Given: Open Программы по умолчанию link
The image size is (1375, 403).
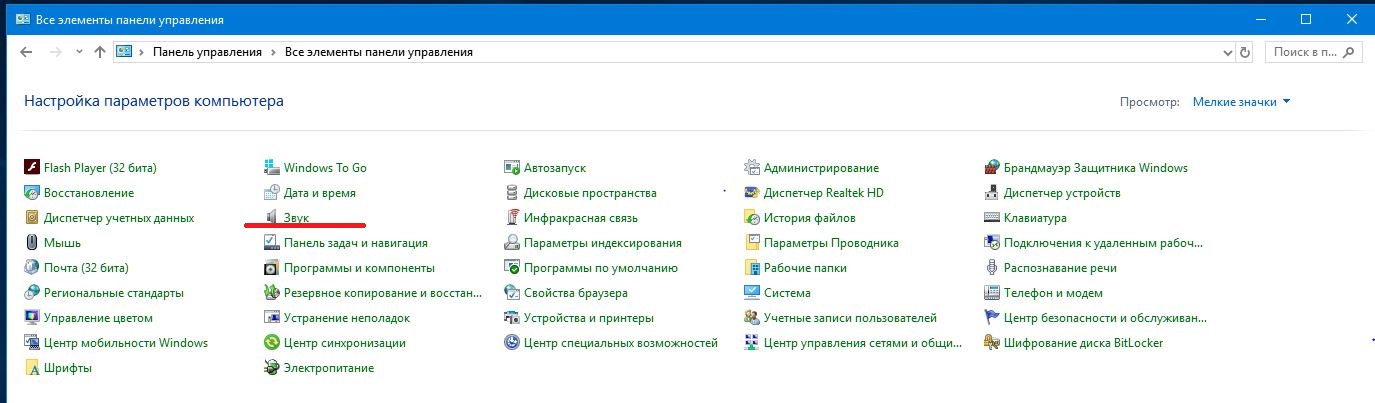Looking at the screenshot, I should coord(601,268).
